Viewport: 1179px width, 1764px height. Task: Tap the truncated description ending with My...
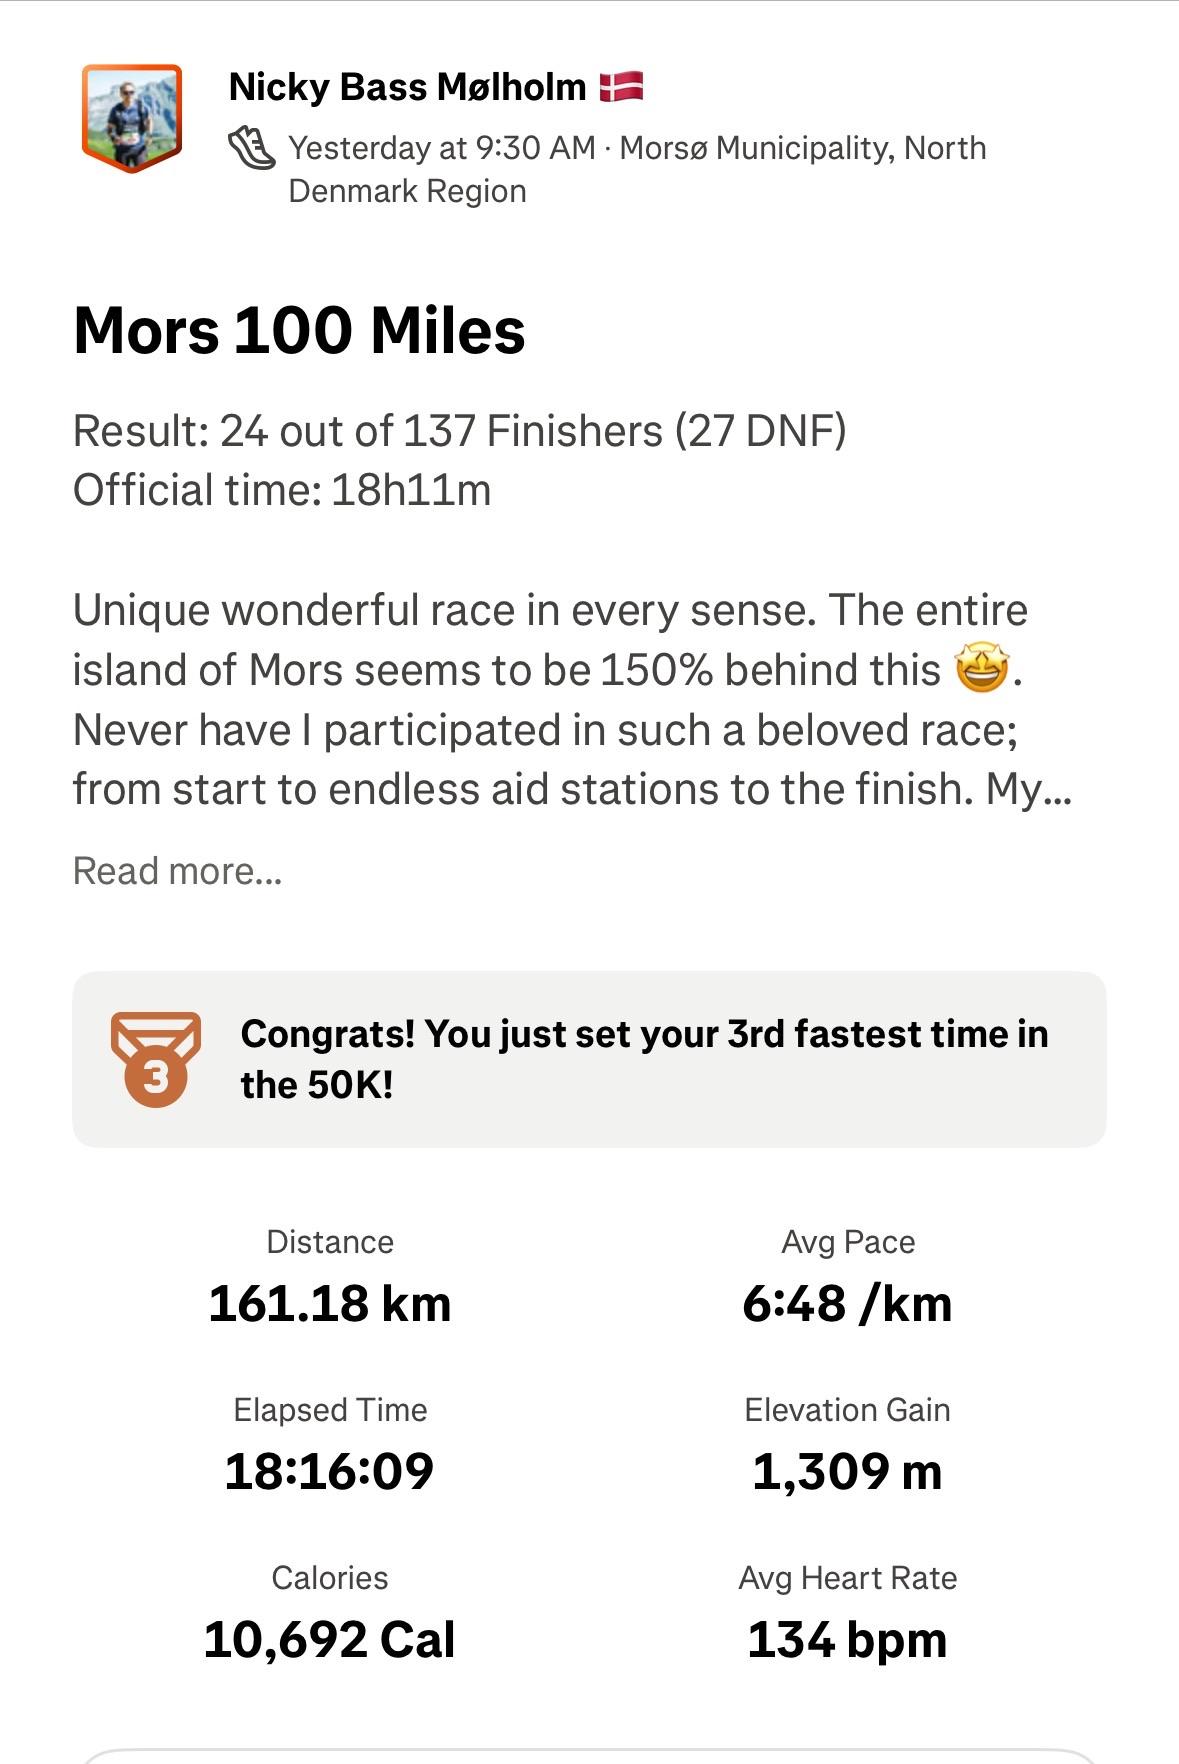pyautogui.click(x=573, y=699)
